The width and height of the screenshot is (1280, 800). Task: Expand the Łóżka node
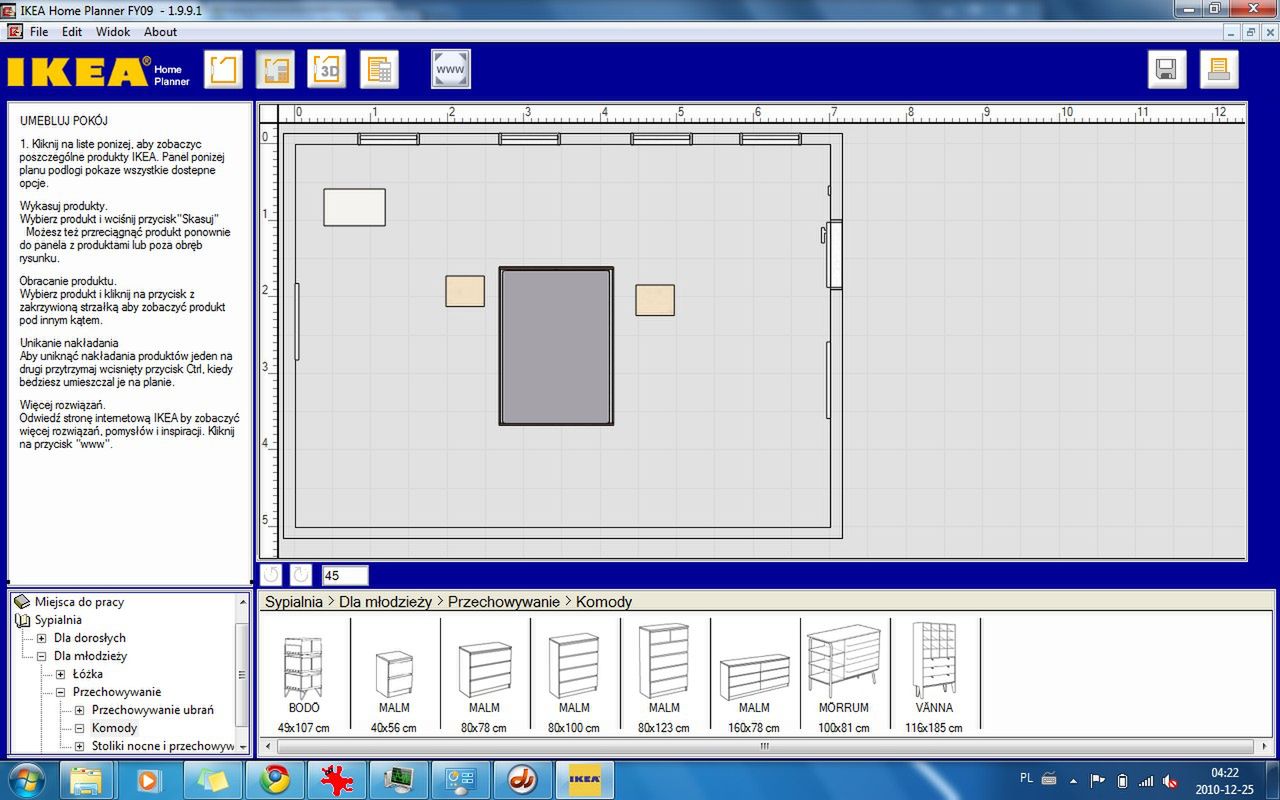pyautogui.click(x=60, y=674)
